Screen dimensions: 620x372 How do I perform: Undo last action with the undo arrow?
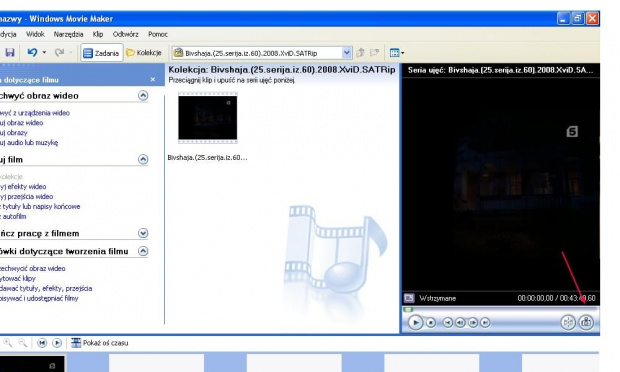pyautogui.click(x=32, y=52)
